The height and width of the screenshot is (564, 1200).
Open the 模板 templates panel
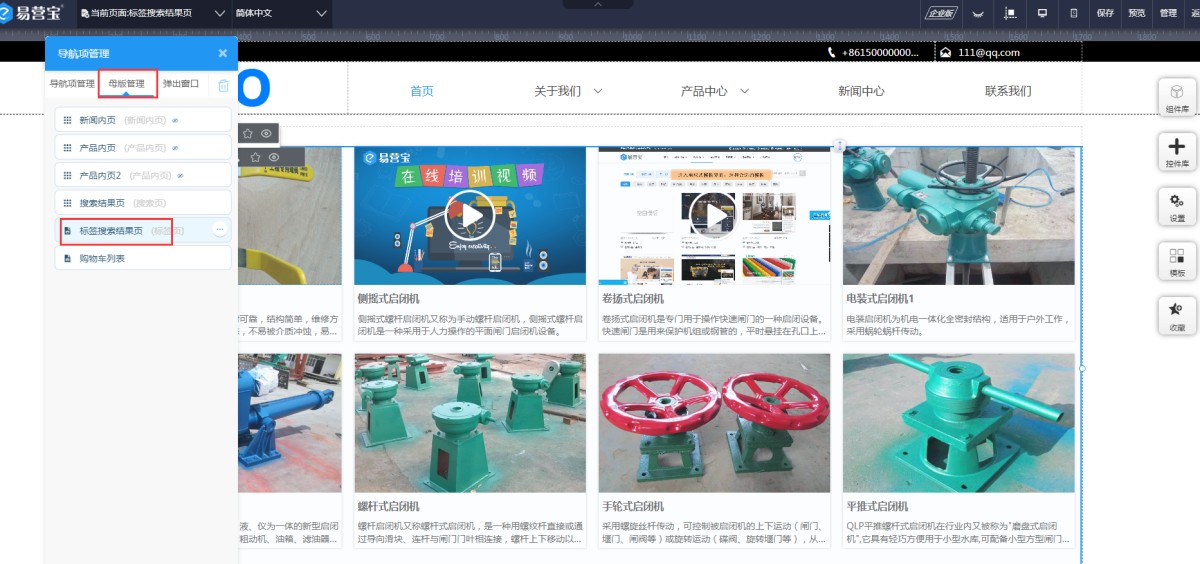1177,262
